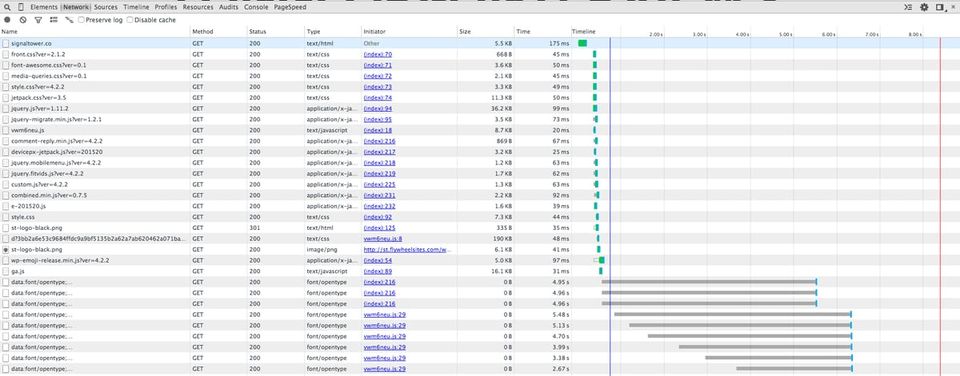The width and height of the screenshot is (960, 376).
Task: Select the media-queries.css?ver=0.1 request
Action: point(48,76)
